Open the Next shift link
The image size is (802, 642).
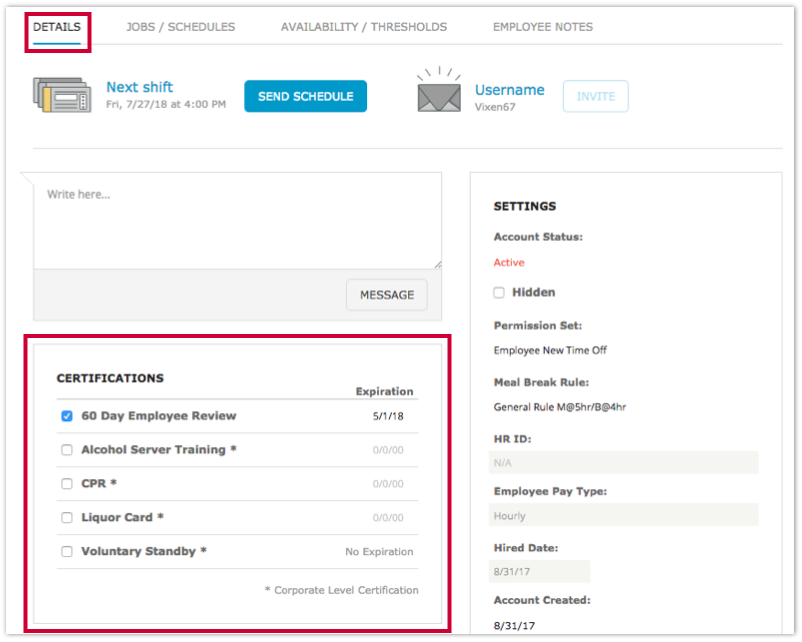click(x=140, y=87)
